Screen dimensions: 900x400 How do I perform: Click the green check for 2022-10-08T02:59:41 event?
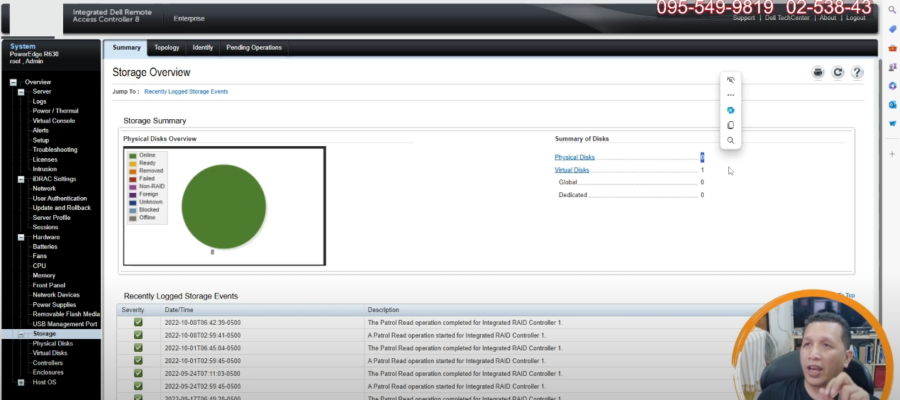138,335
